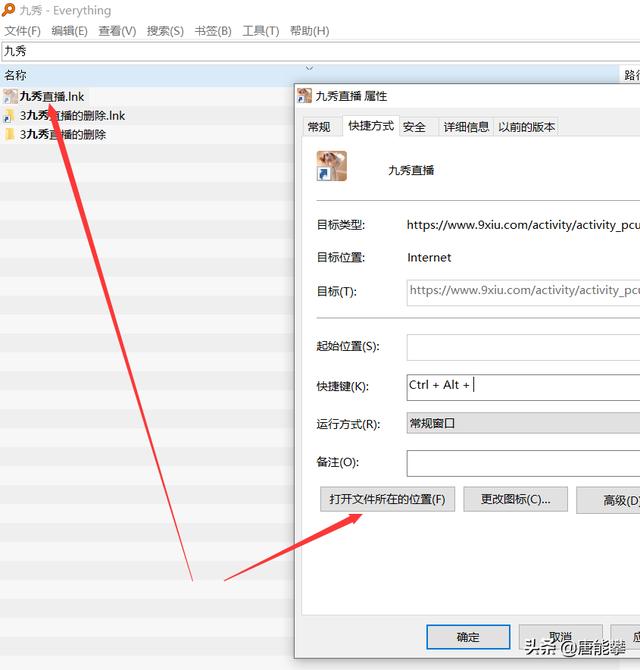The height and width of the screenshot is (670, 640).
Task: Open the 工具(T) menu
Action: (x=261, y=31)
